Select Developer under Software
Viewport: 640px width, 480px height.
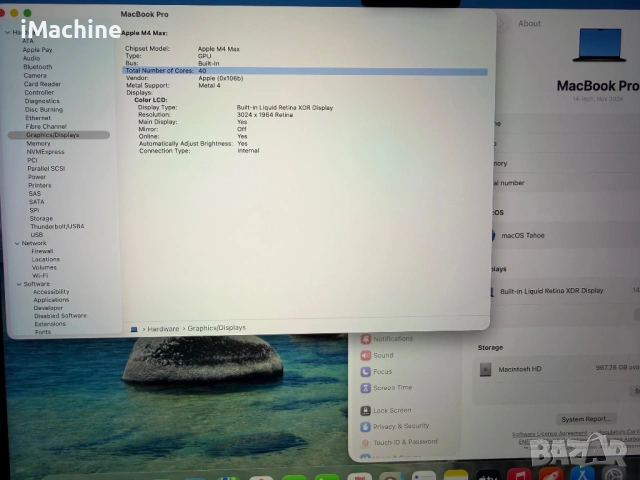(x=48, y=308)
